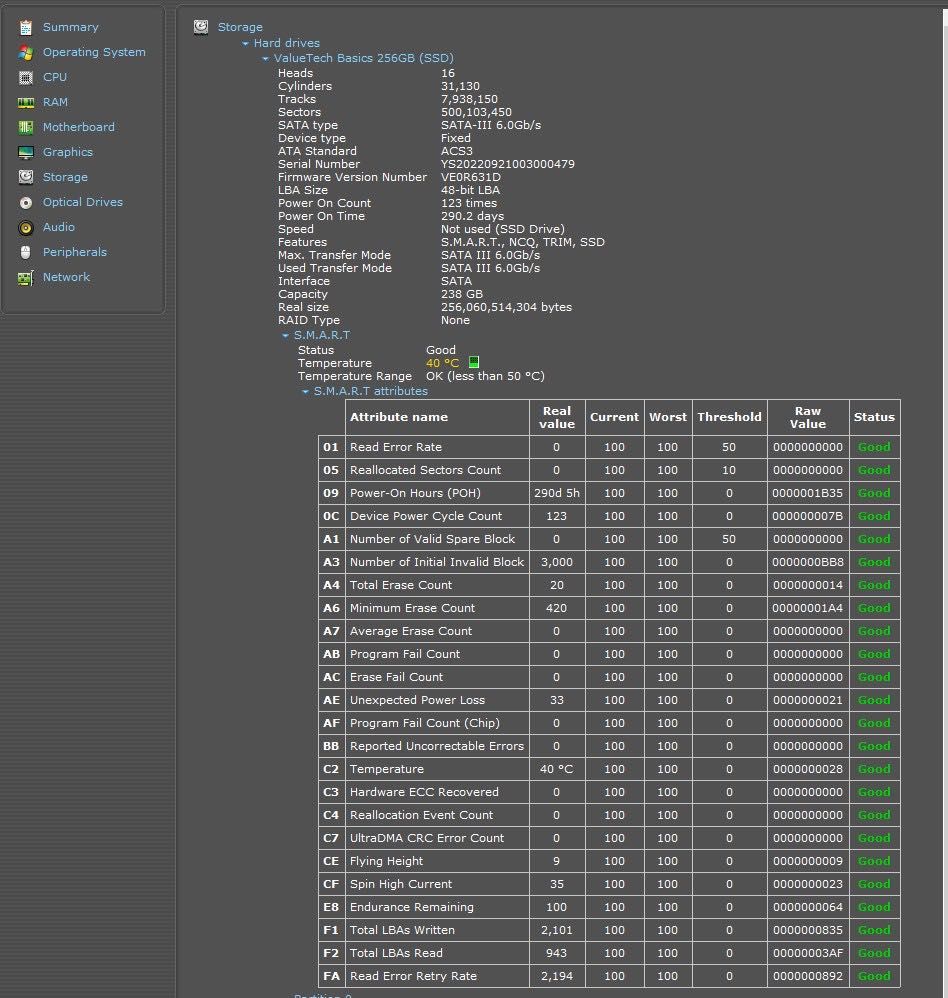The width and height of the screenshot is (948, 998).
Task: Click the Unexpected Power Loss attribute
Action: [x=417, y=700]
